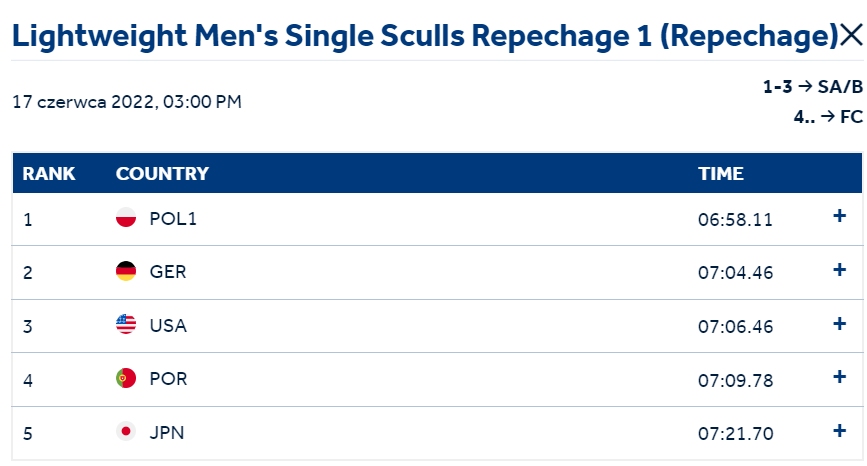867x466 pixels.
Task: Click the Germany flag icon
Action: tap(126, 271)
